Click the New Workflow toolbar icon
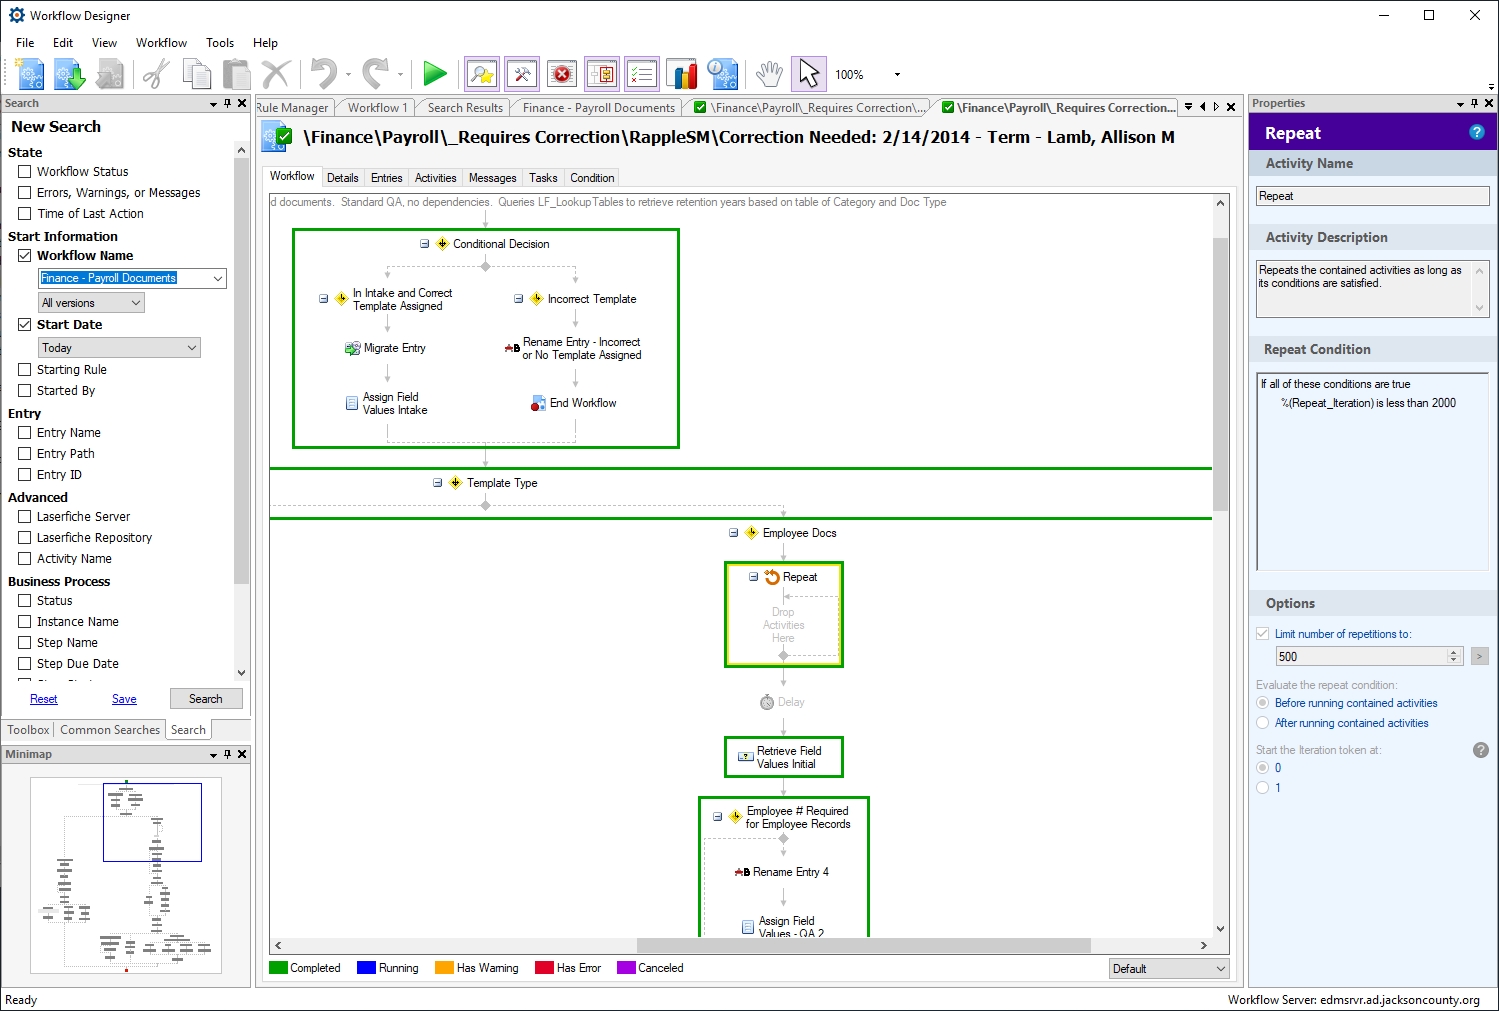This screenshot has height=1011, width=1499. pos(29,74)
